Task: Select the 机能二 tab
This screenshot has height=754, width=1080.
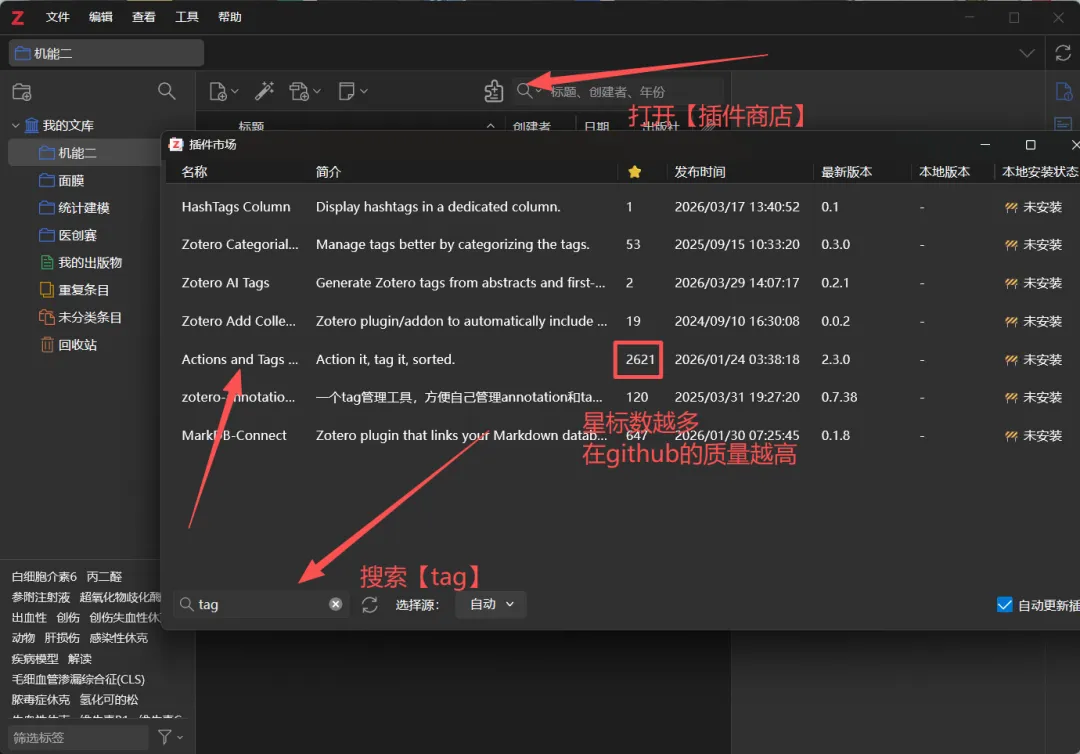Action: point(106,53)
